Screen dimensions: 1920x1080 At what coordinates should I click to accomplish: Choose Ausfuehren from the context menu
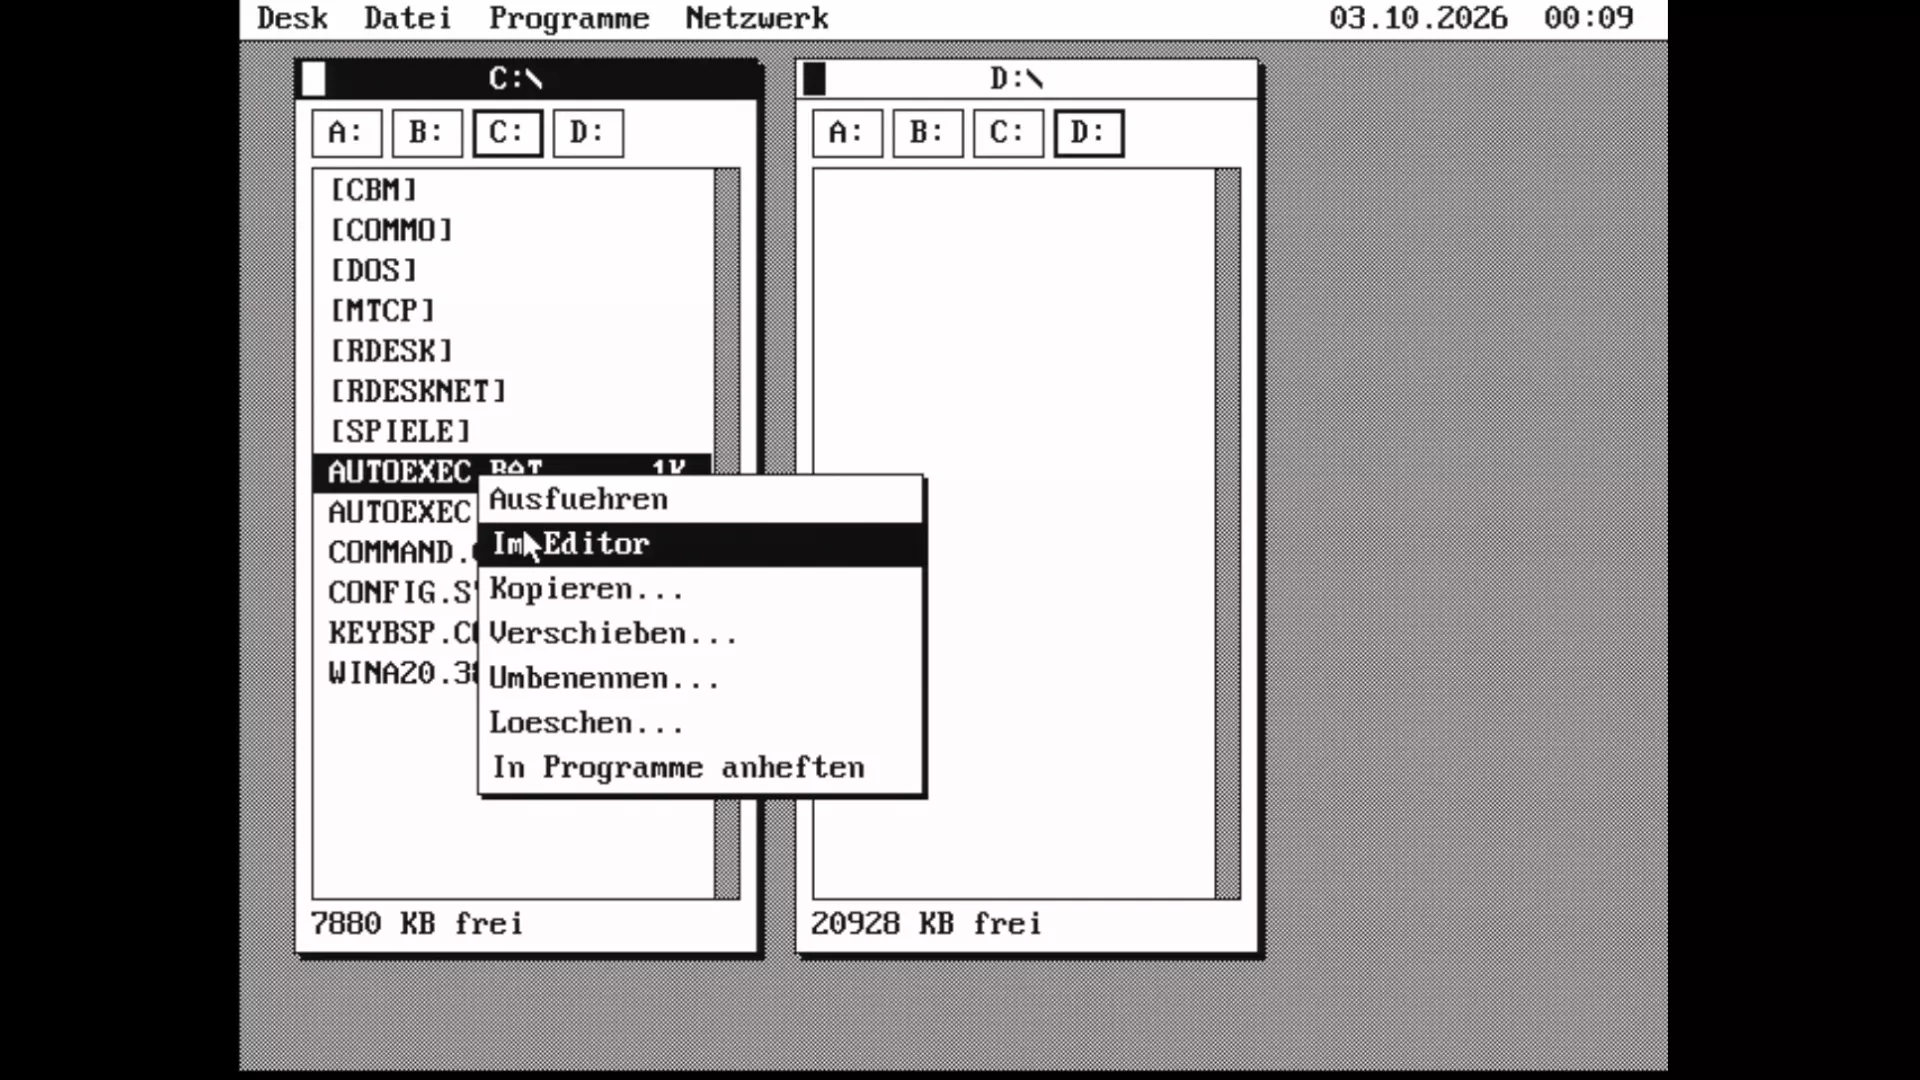click(700, 499)
